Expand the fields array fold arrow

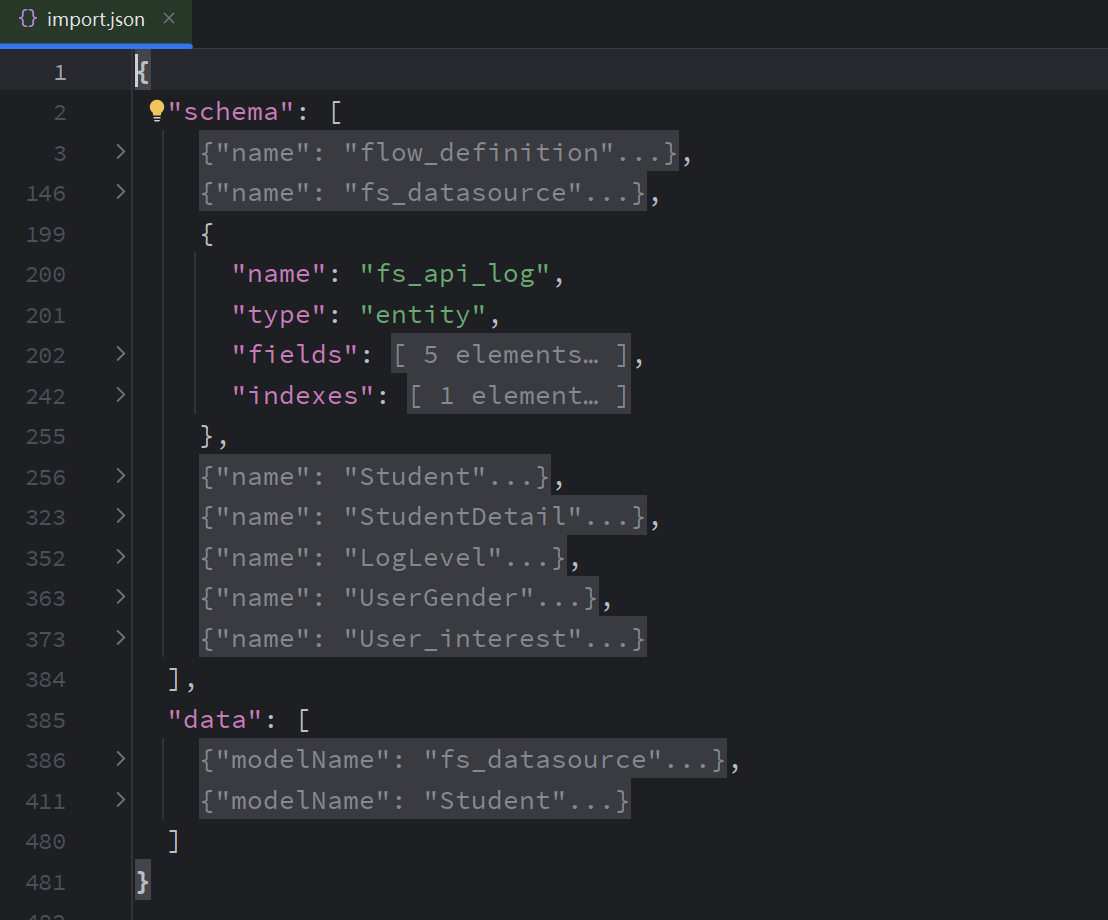[x=120, y=354]
